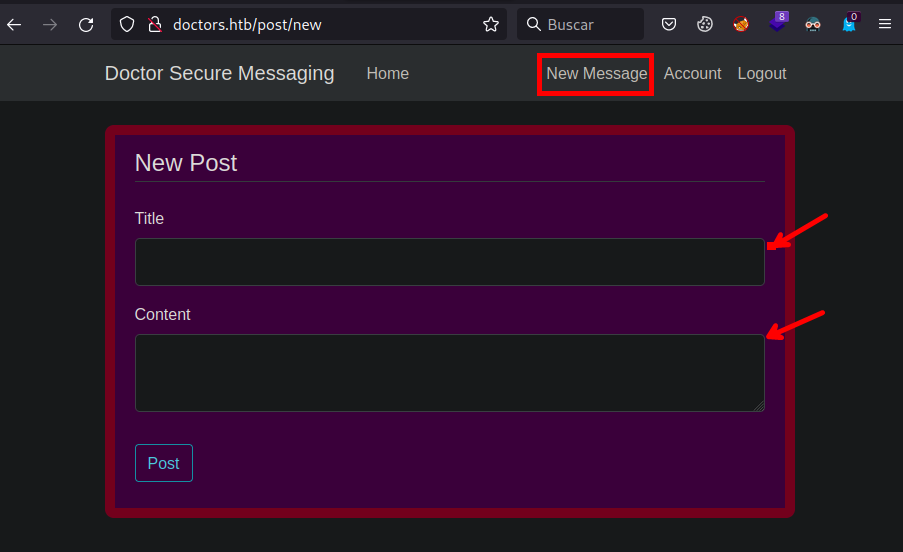Open the Firefox hamburger application menu
Screen dimensions: 903x552
point(884,24)
